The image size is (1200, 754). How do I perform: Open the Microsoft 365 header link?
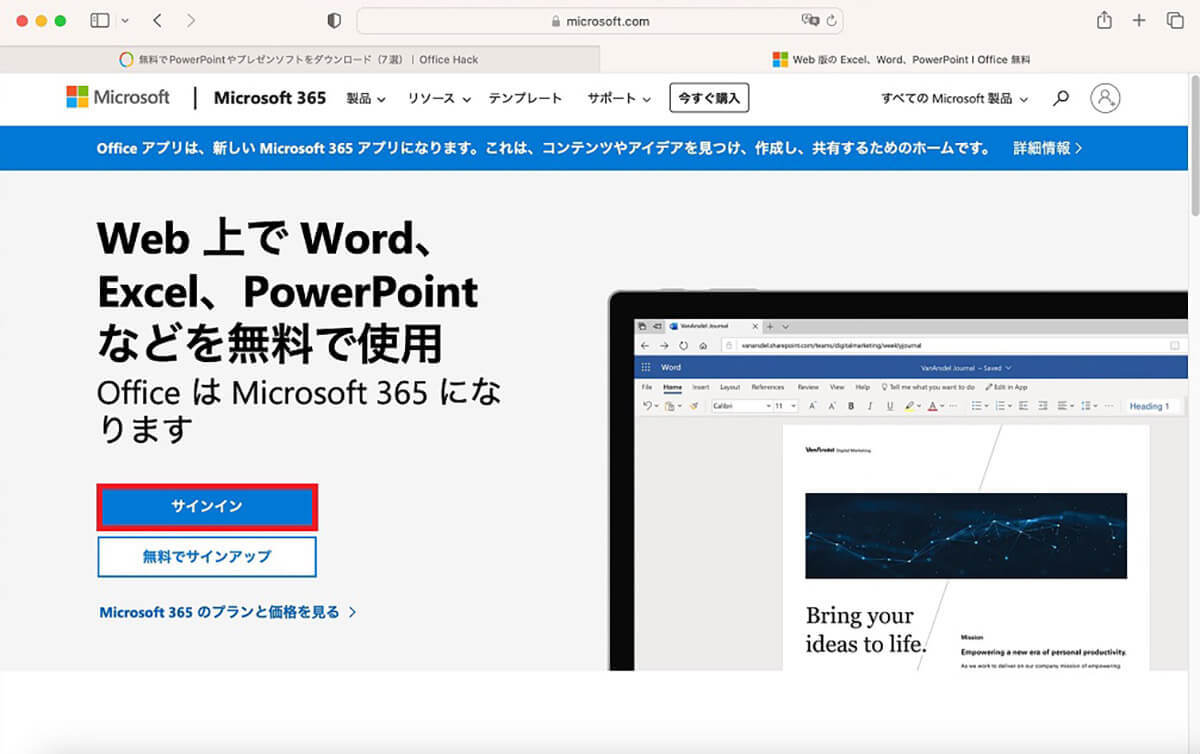[270, 98]
